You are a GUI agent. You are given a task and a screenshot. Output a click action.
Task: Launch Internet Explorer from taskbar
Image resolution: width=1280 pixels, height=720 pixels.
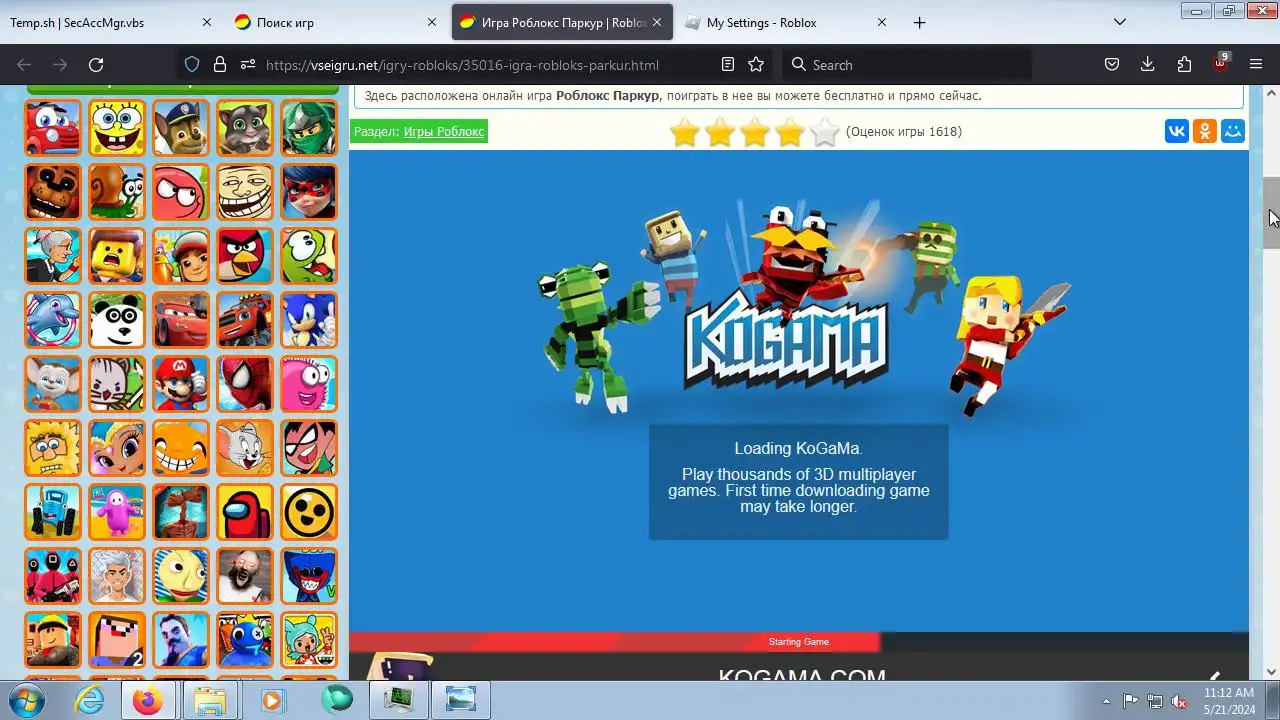click(x=90, y=700)
